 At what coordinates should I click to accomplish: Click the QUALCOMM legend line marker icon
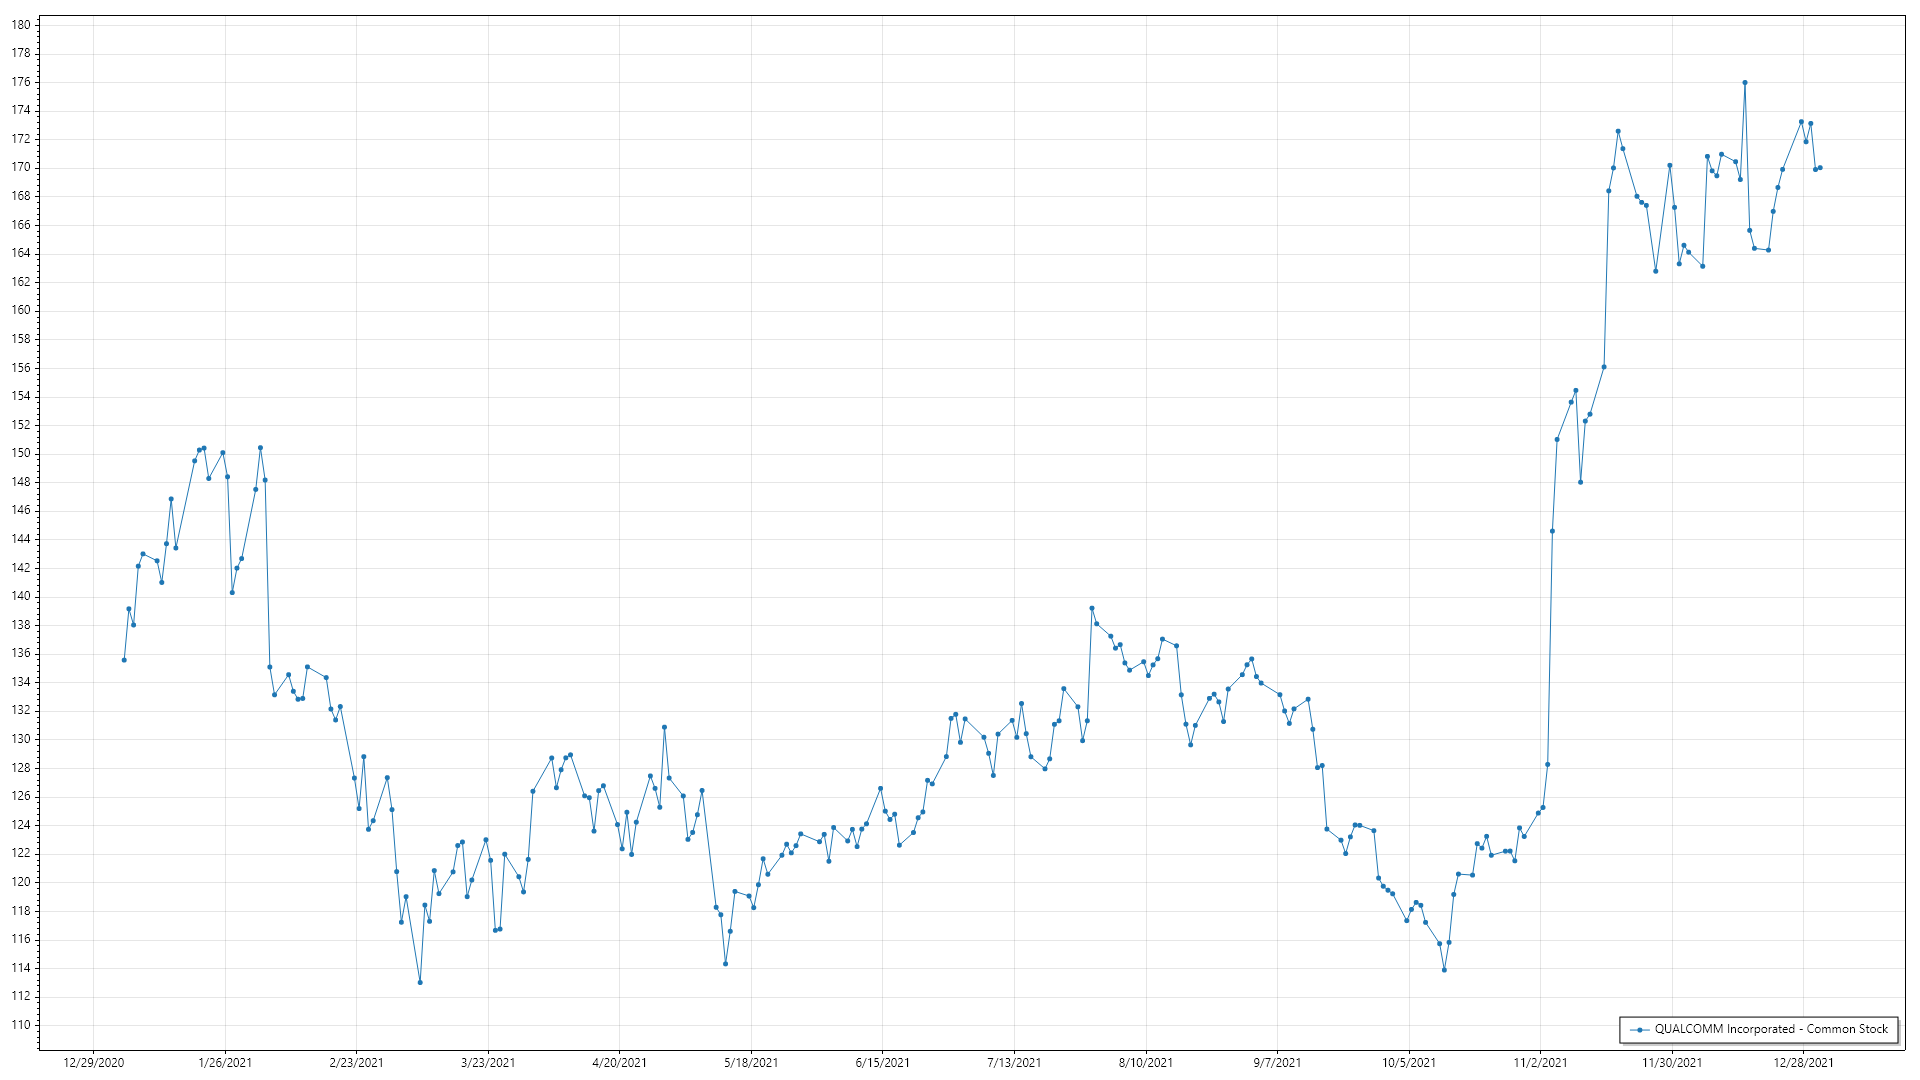coord(1639,1029)
